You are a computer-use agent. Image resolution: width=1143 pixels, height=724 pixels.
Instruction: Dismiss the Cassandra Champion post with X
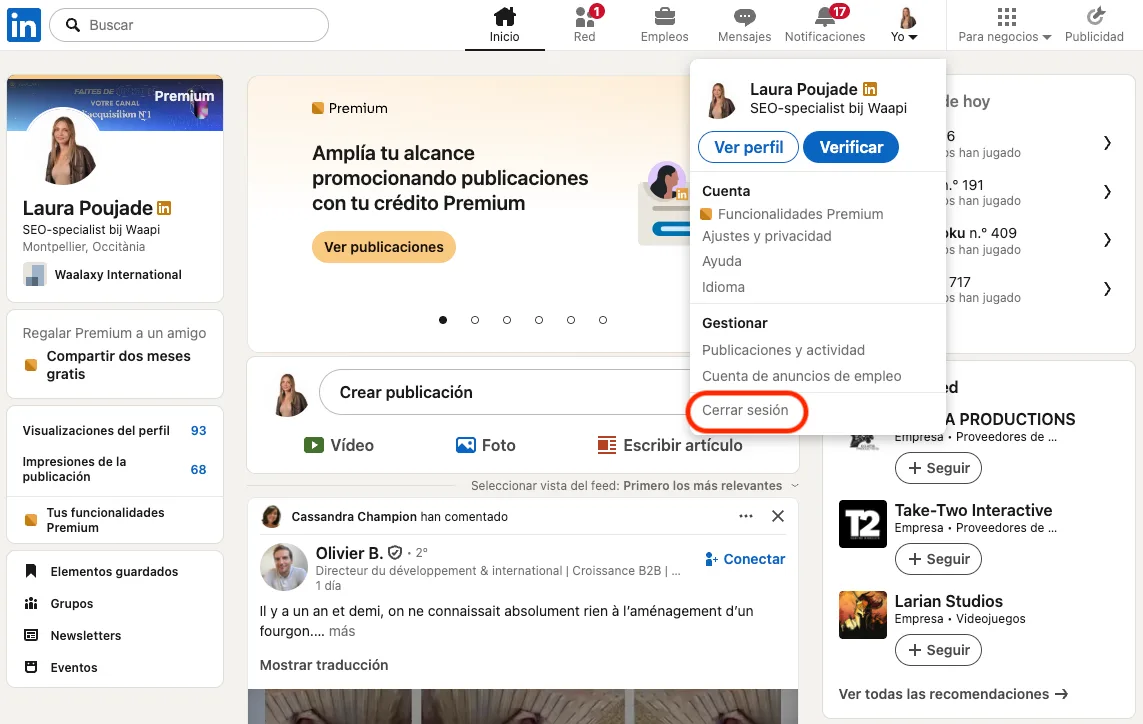pos(778,516)
